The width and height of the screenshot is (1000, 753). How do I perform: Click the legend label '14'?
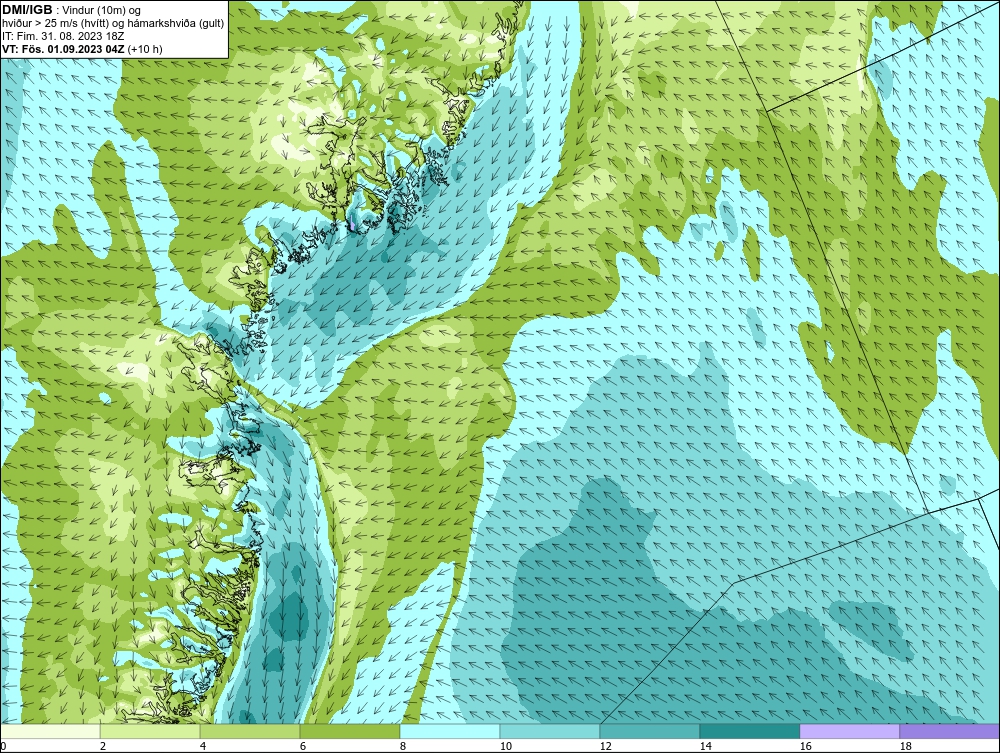click(705, 746)
